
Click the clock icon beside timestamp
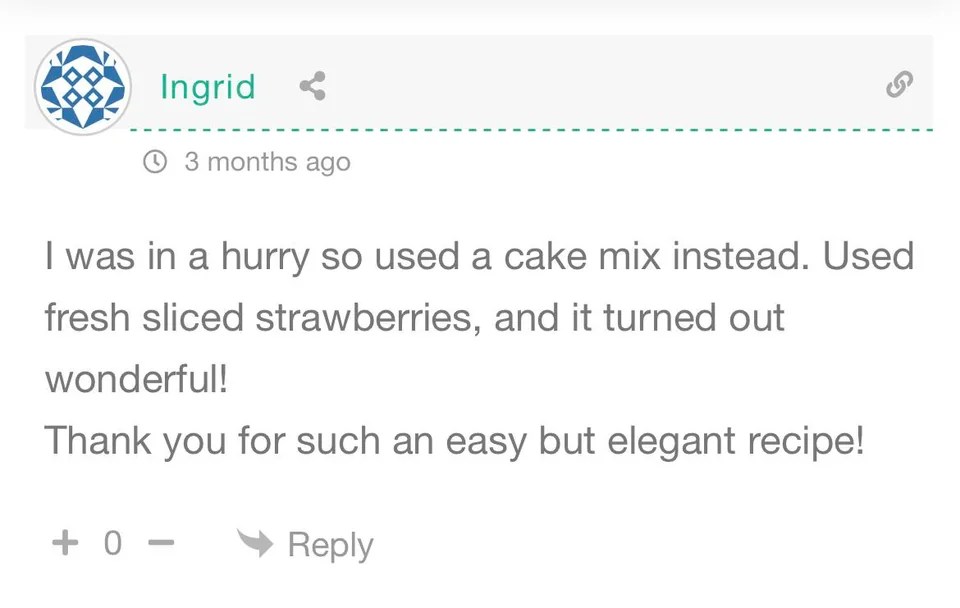[155, 161]
